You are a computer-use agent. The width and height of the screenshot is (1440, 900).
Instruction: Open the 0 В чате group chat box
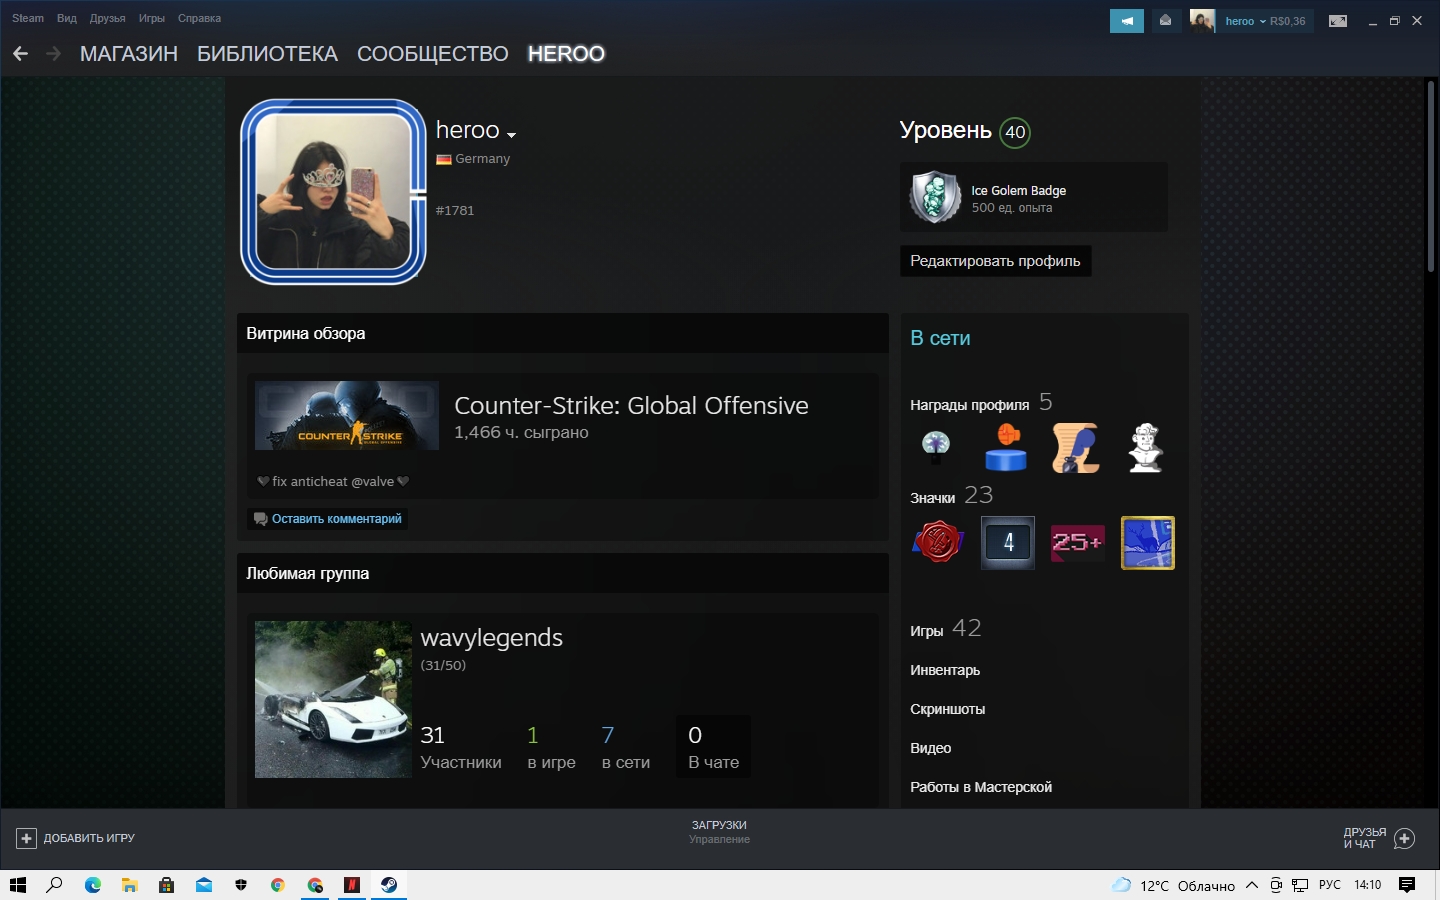pos(714,747)
